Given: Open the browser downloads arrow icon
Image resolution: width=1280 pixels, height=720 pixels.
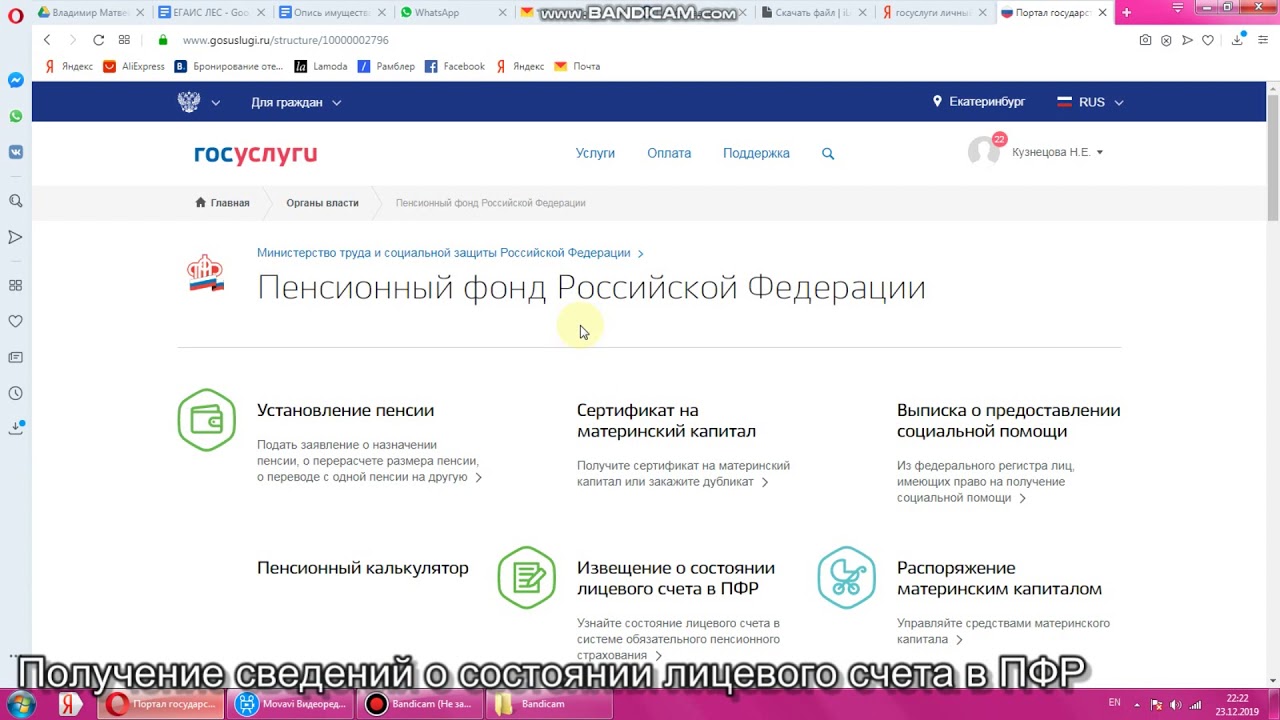Looking at the screenshot, I should point(1238,40).
